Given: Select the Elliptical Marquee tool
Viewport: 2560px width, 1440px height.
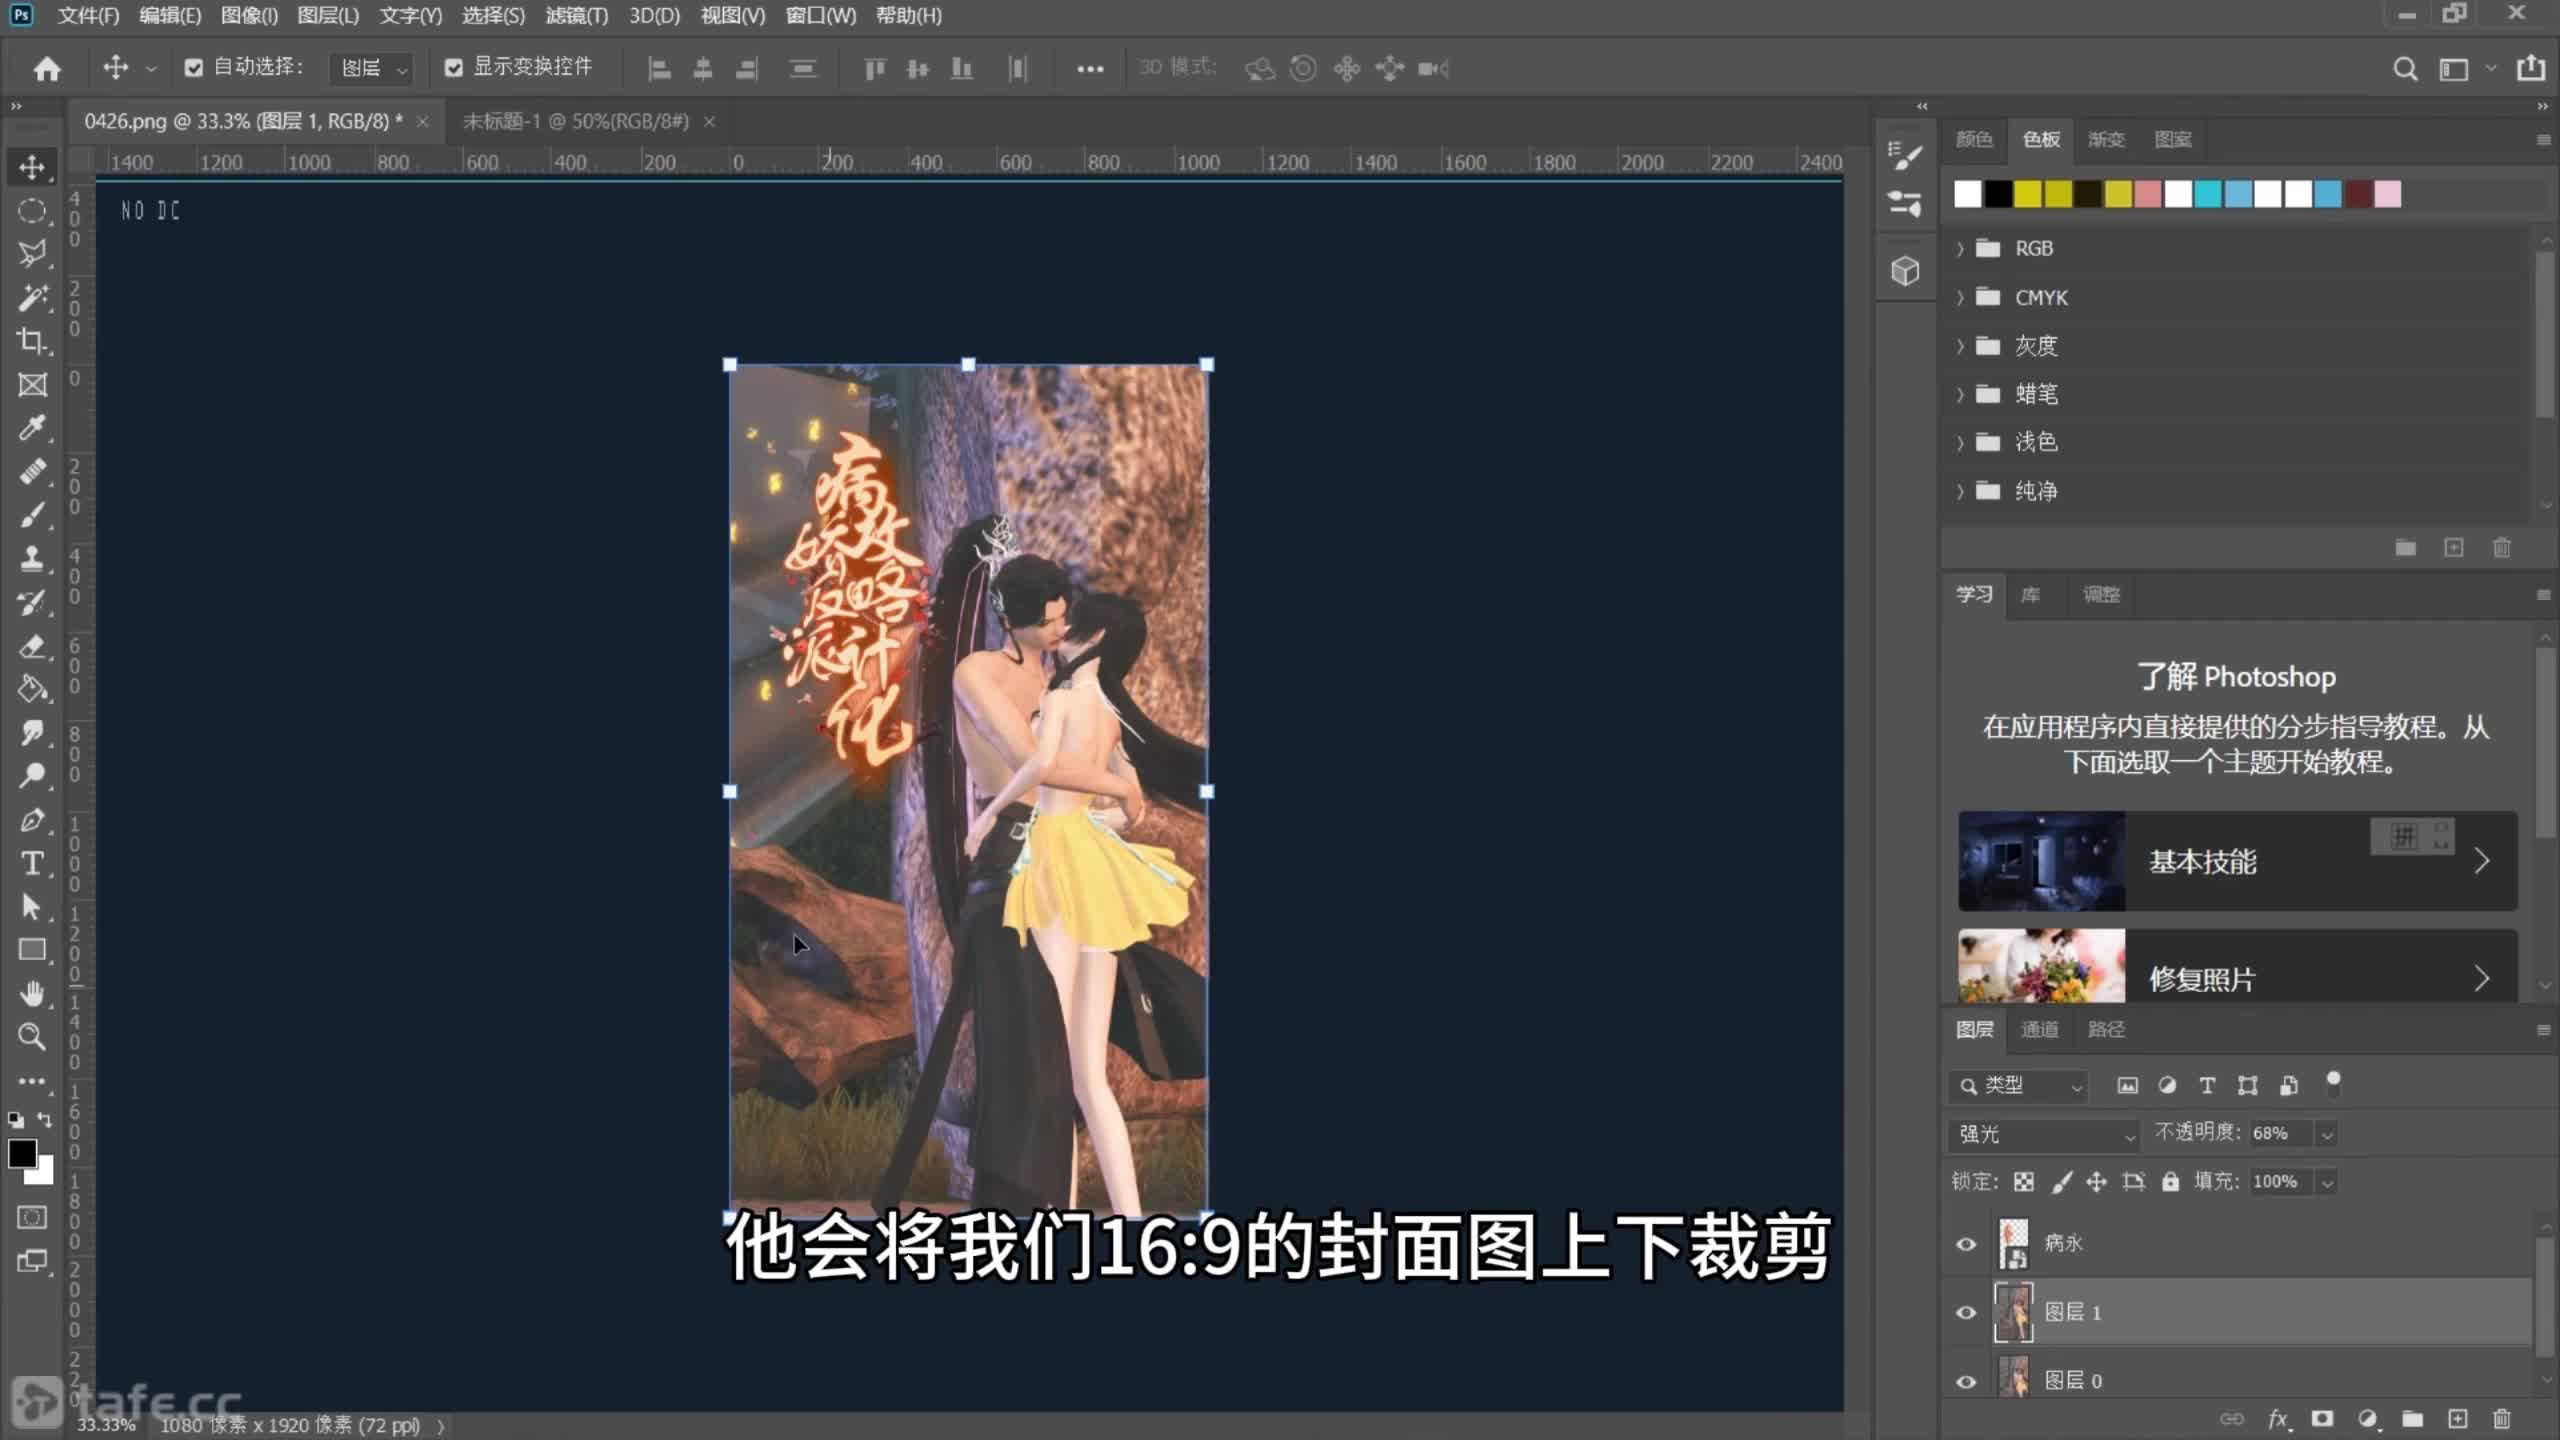Looking at the screenshot, I should [32, 211].
